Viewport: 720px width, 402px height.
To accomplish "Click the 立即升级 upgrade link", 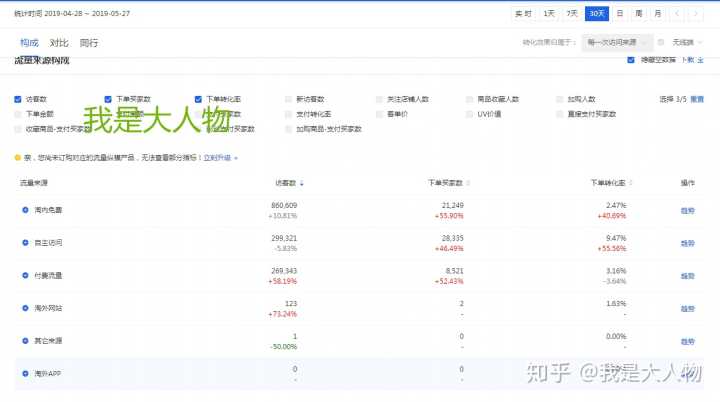I will pos(218,158).
